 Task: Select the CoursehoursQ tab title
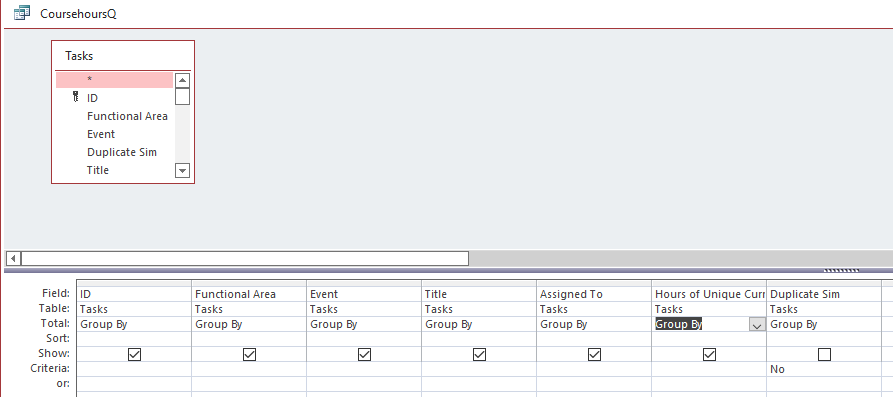[78, 14]
